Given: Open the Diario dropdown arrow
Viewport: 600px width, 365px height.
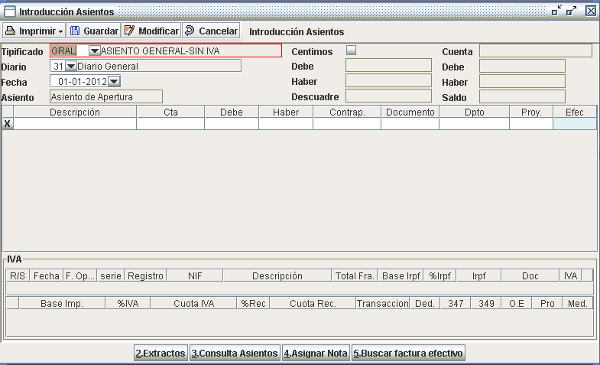Looking at the screenshot, I should pyautogui.click(x=70, y=66).
